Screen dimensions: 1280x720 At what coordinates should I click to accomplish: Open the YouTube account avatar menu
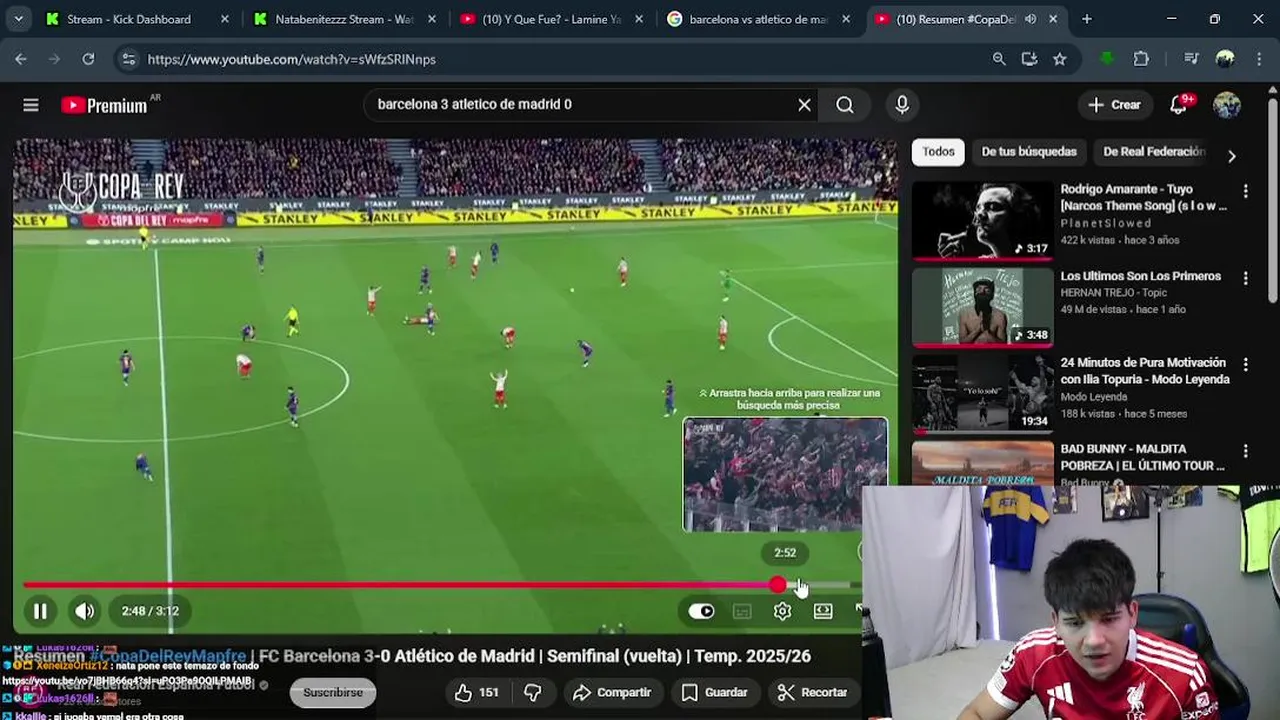coord(1227,105)
